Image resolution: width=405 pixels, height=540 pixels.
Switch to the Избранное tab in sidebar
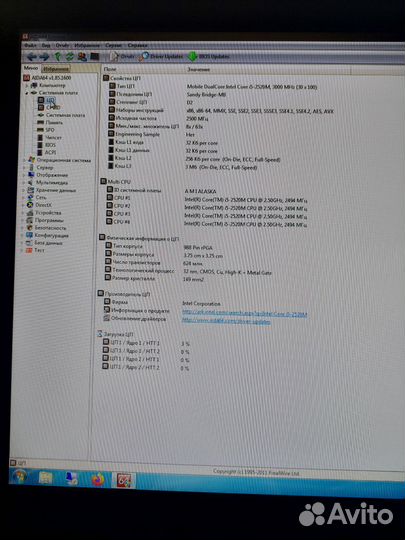pyautogui.click(x=56, y=69)
